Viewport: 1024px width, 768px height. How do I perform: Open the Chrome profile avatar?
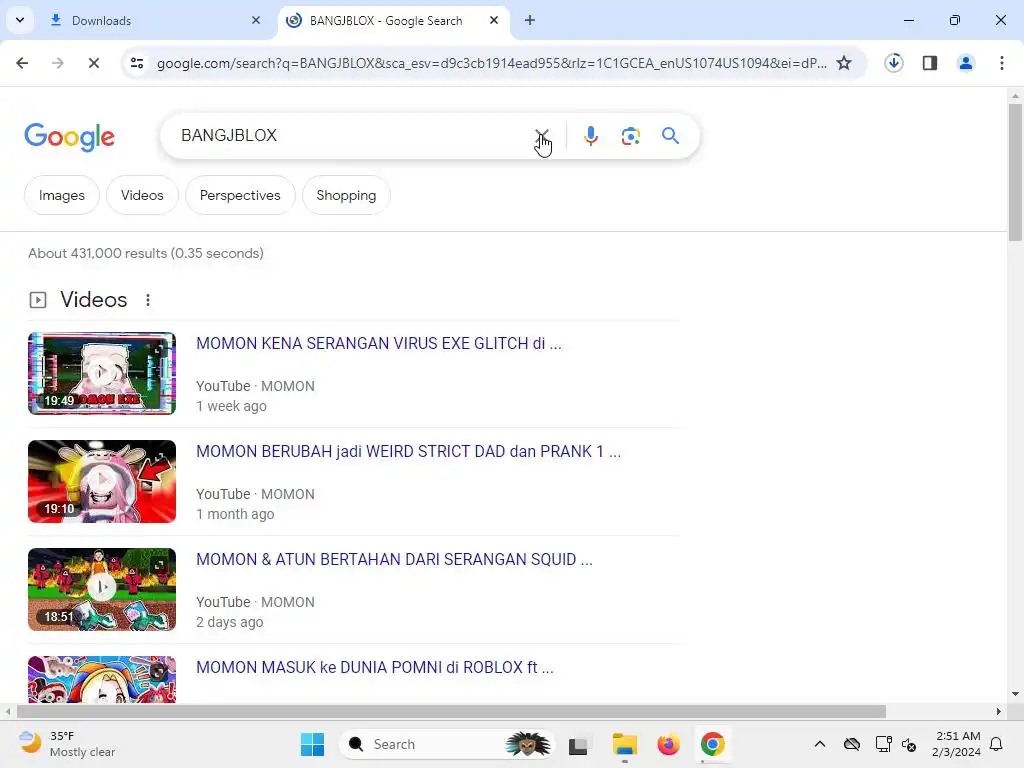(965, 63)
